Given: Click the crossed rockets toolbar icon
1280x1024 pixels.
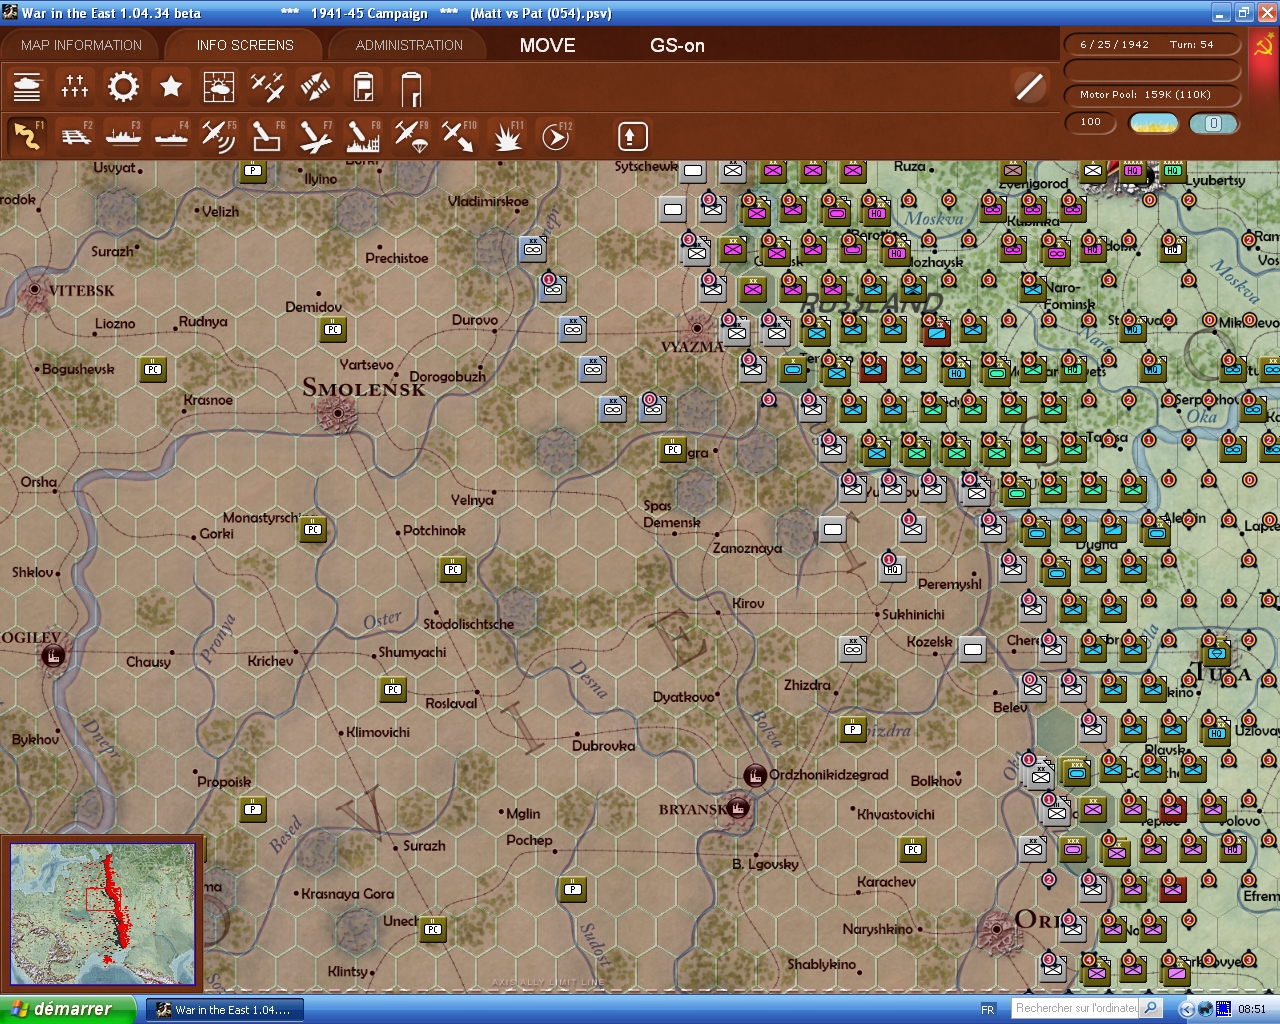Looking at the screenshot, I should coord(315,87).
